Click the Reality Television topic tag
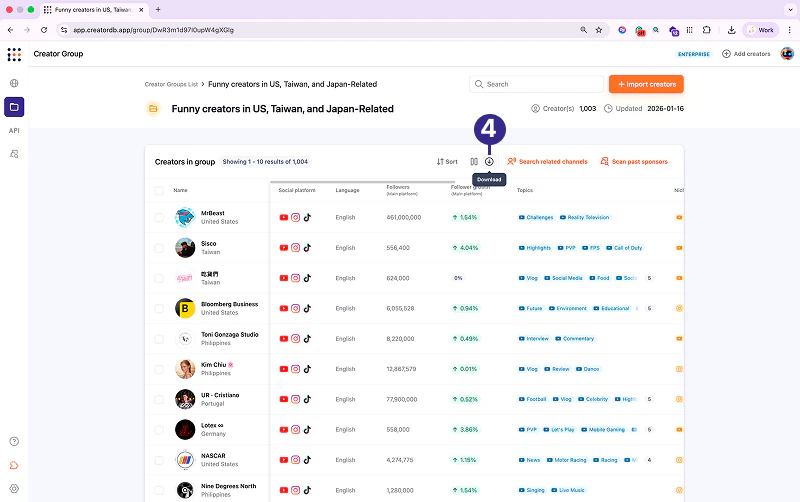 (584, 217)
